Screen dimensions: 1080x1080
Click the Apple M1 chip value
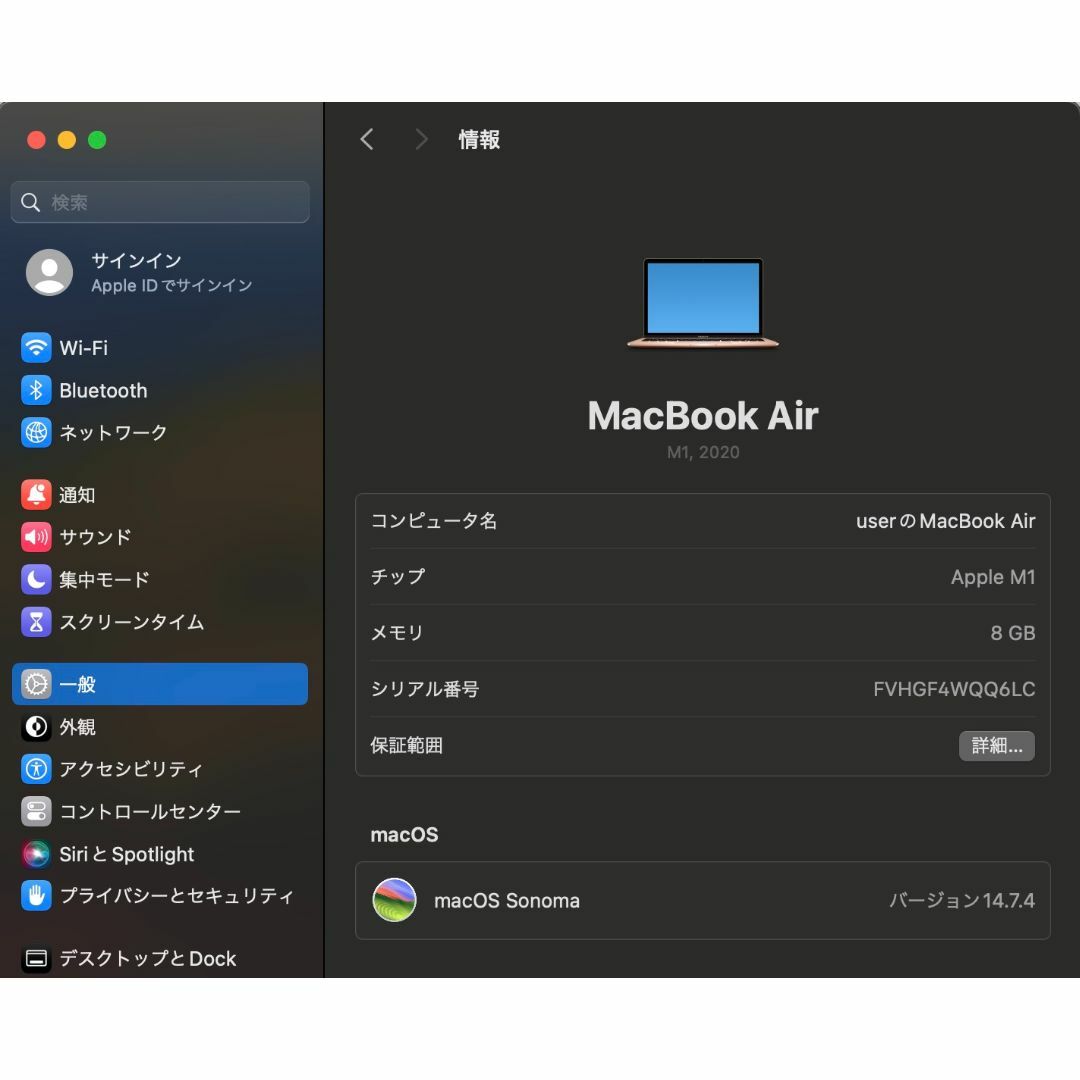point(993,577)
